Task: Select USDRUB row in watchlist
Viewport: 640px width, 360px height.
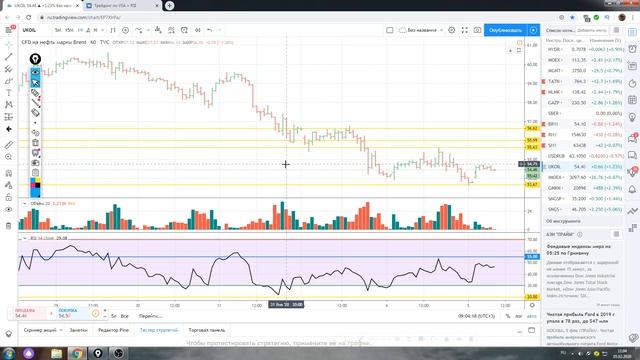Action: click(584, 156)
